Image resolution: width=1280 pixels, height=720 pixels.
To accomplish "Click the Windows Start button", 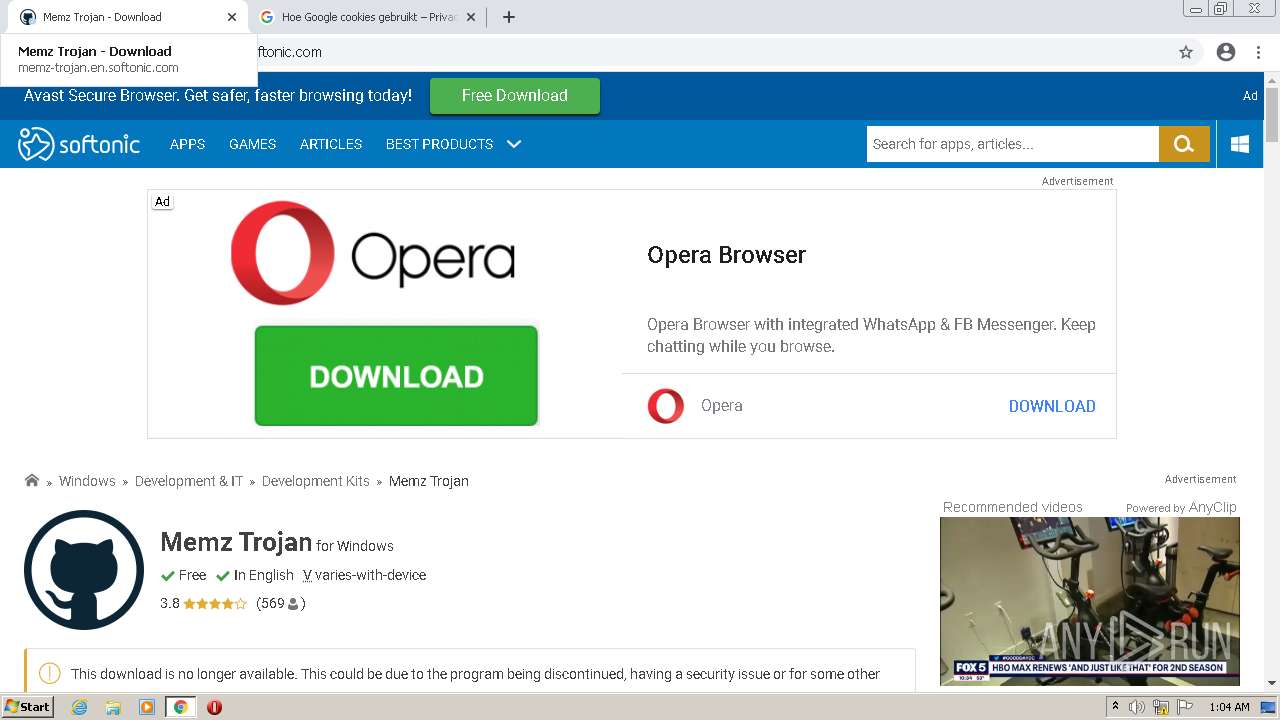I will coord(28,707).
